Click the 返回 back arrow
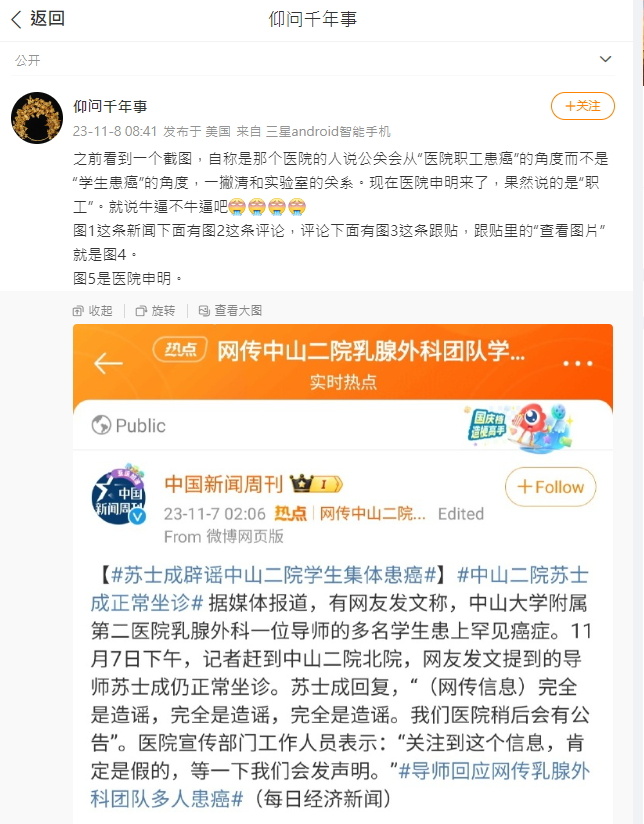Viewport: 644px width, 824px height. [37, 19]
